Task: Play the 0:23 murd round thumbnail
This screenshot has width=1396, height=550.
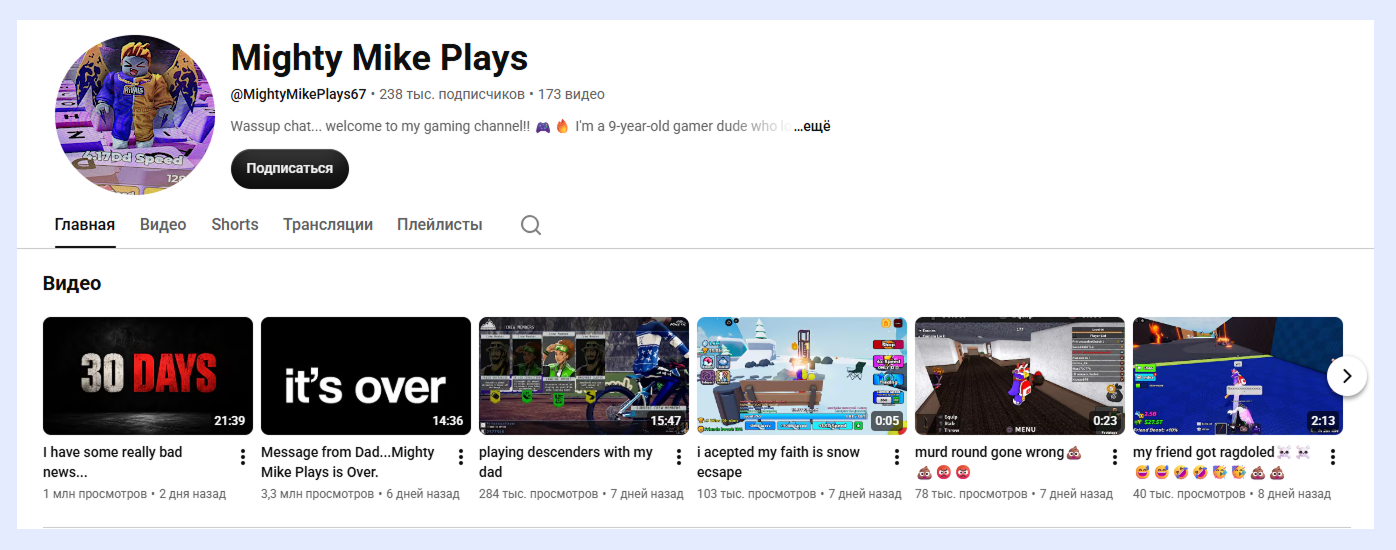Action: [1020, 376]
